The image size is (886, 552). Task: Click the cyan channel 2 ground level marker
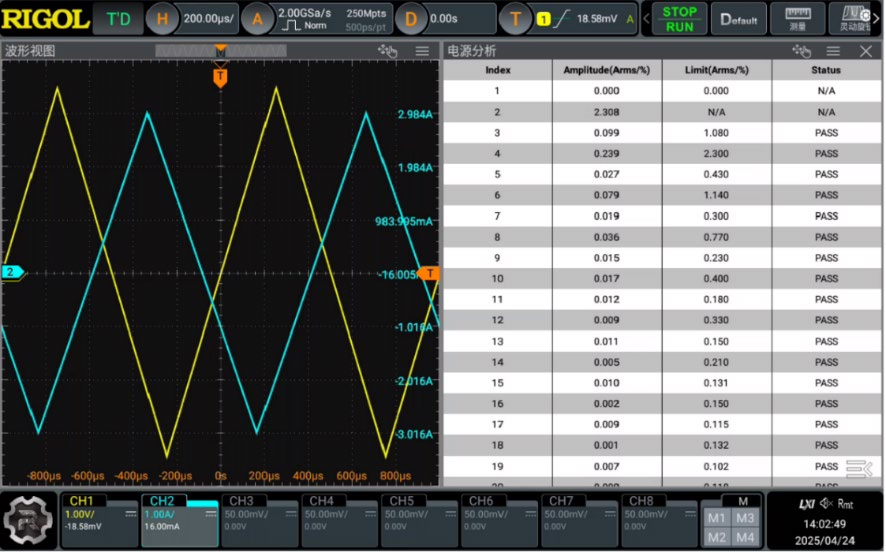pos(12,272)
